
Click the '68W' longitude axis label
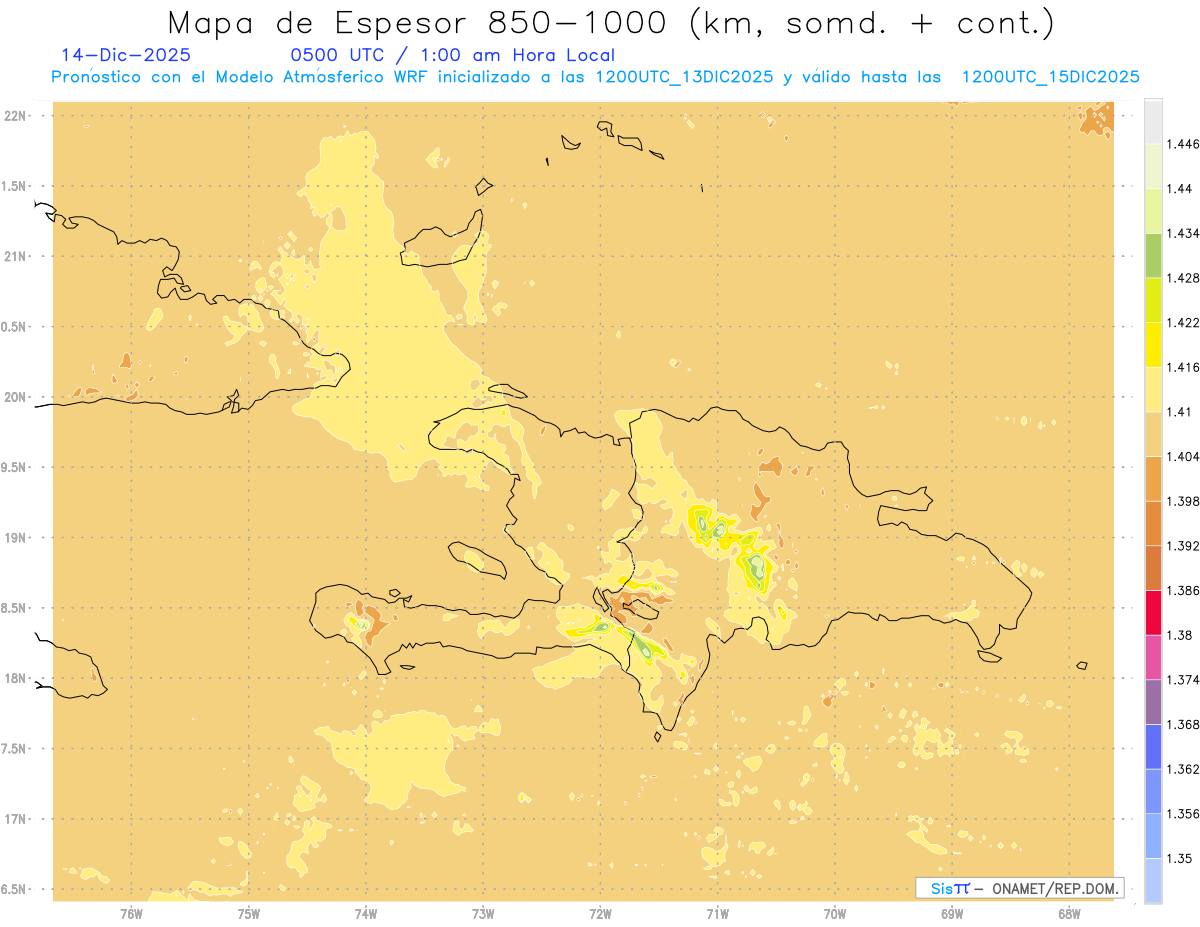click(1069, 913)
